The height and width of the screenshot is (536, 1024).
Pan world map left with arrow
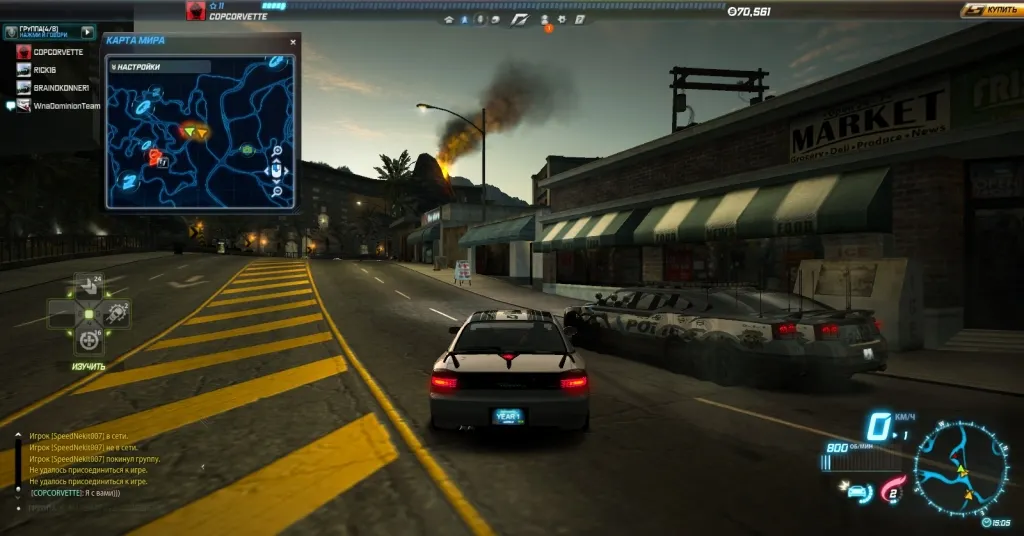click(x=267, y=172)
